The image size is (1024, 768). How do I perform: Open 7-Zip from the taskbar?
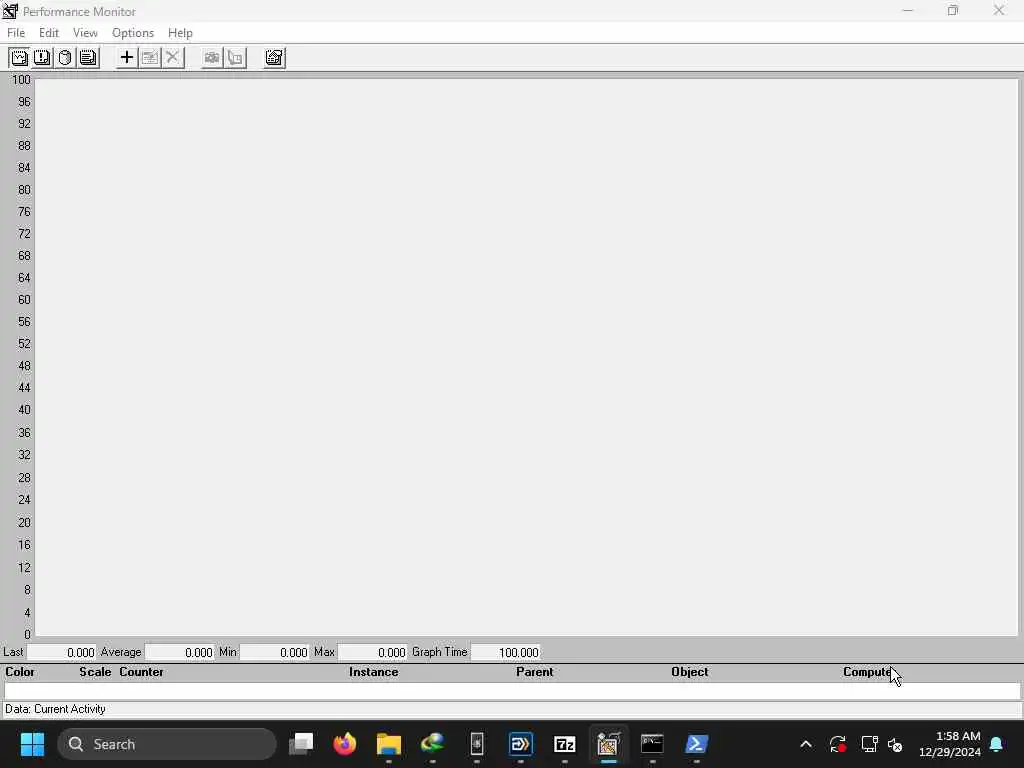point(564,744)
